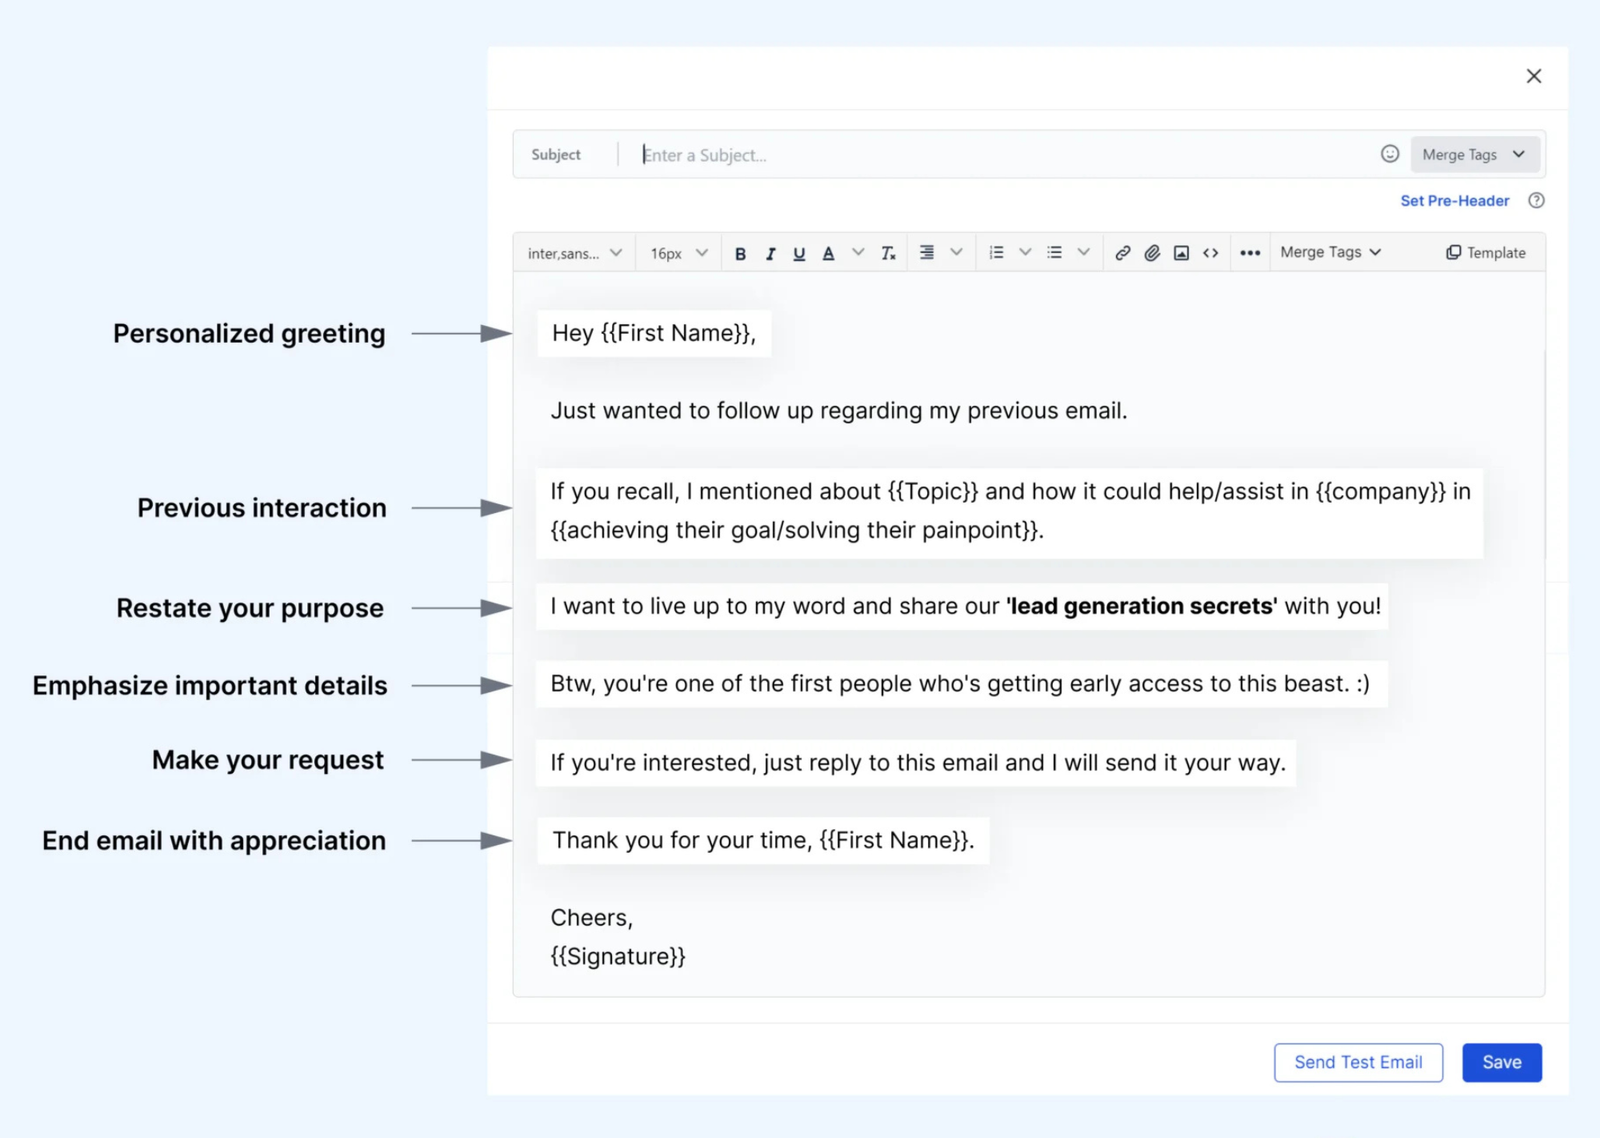Open the Template menu in the toolbar

(x=1486, y=253)
